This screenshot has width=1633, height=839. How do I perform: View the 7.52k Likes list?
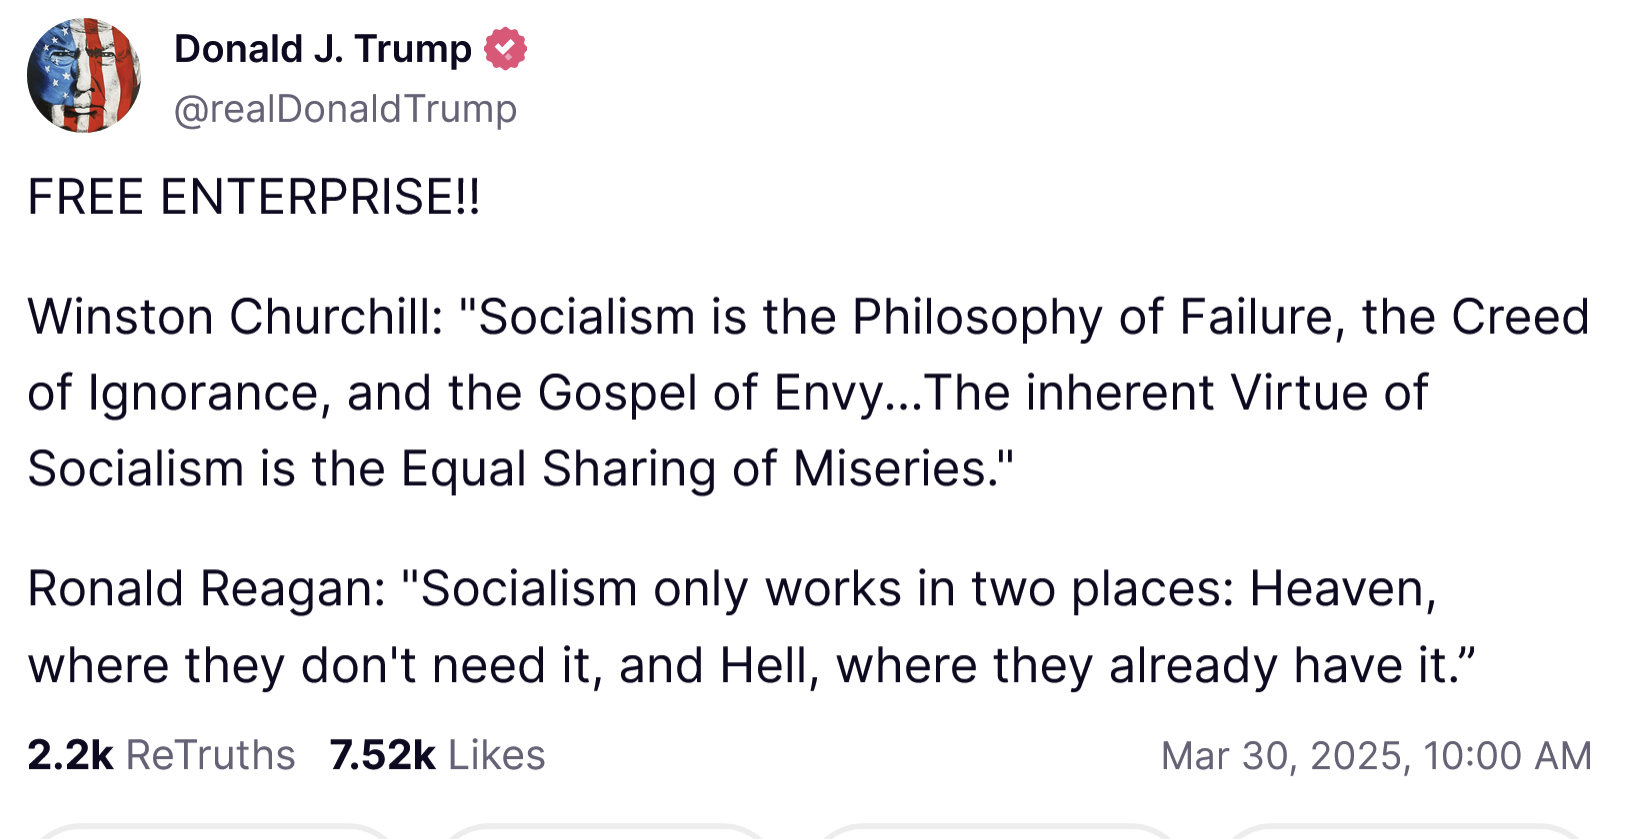coord(437,755)
